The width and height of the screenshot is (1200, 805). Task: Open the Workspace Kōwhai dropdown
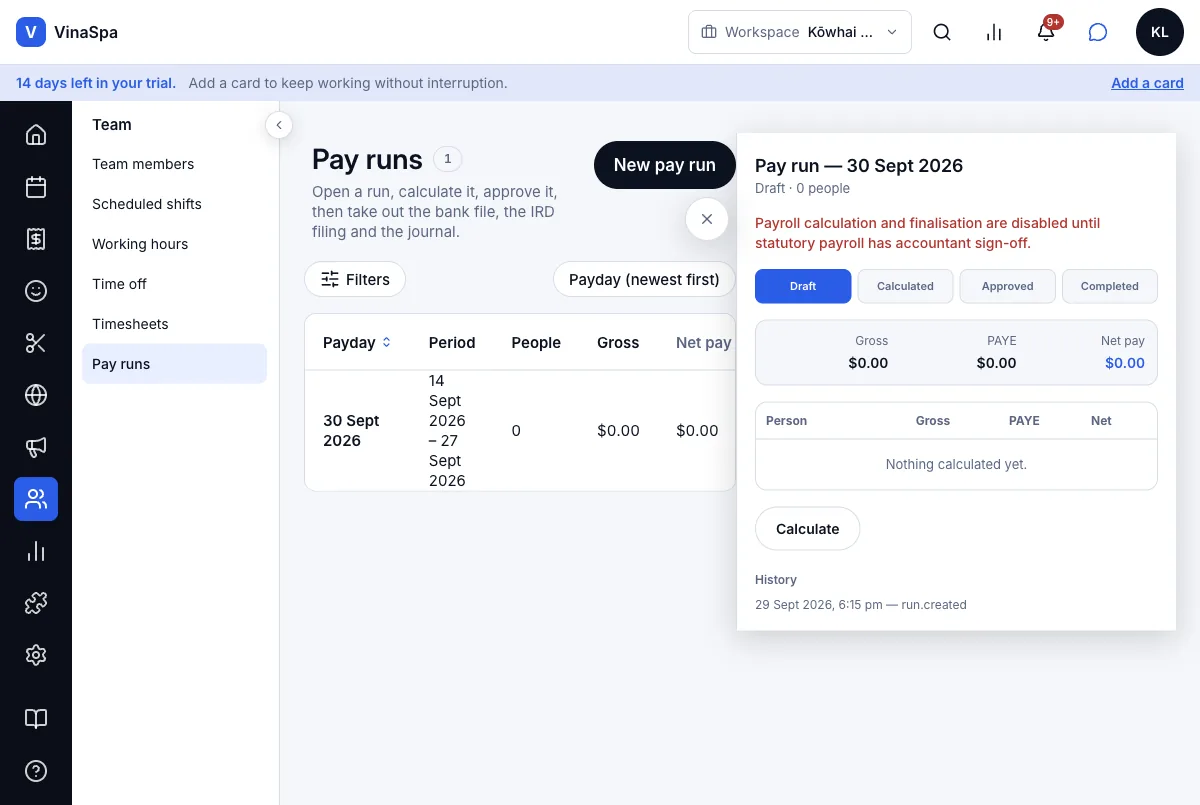[800, 32]
